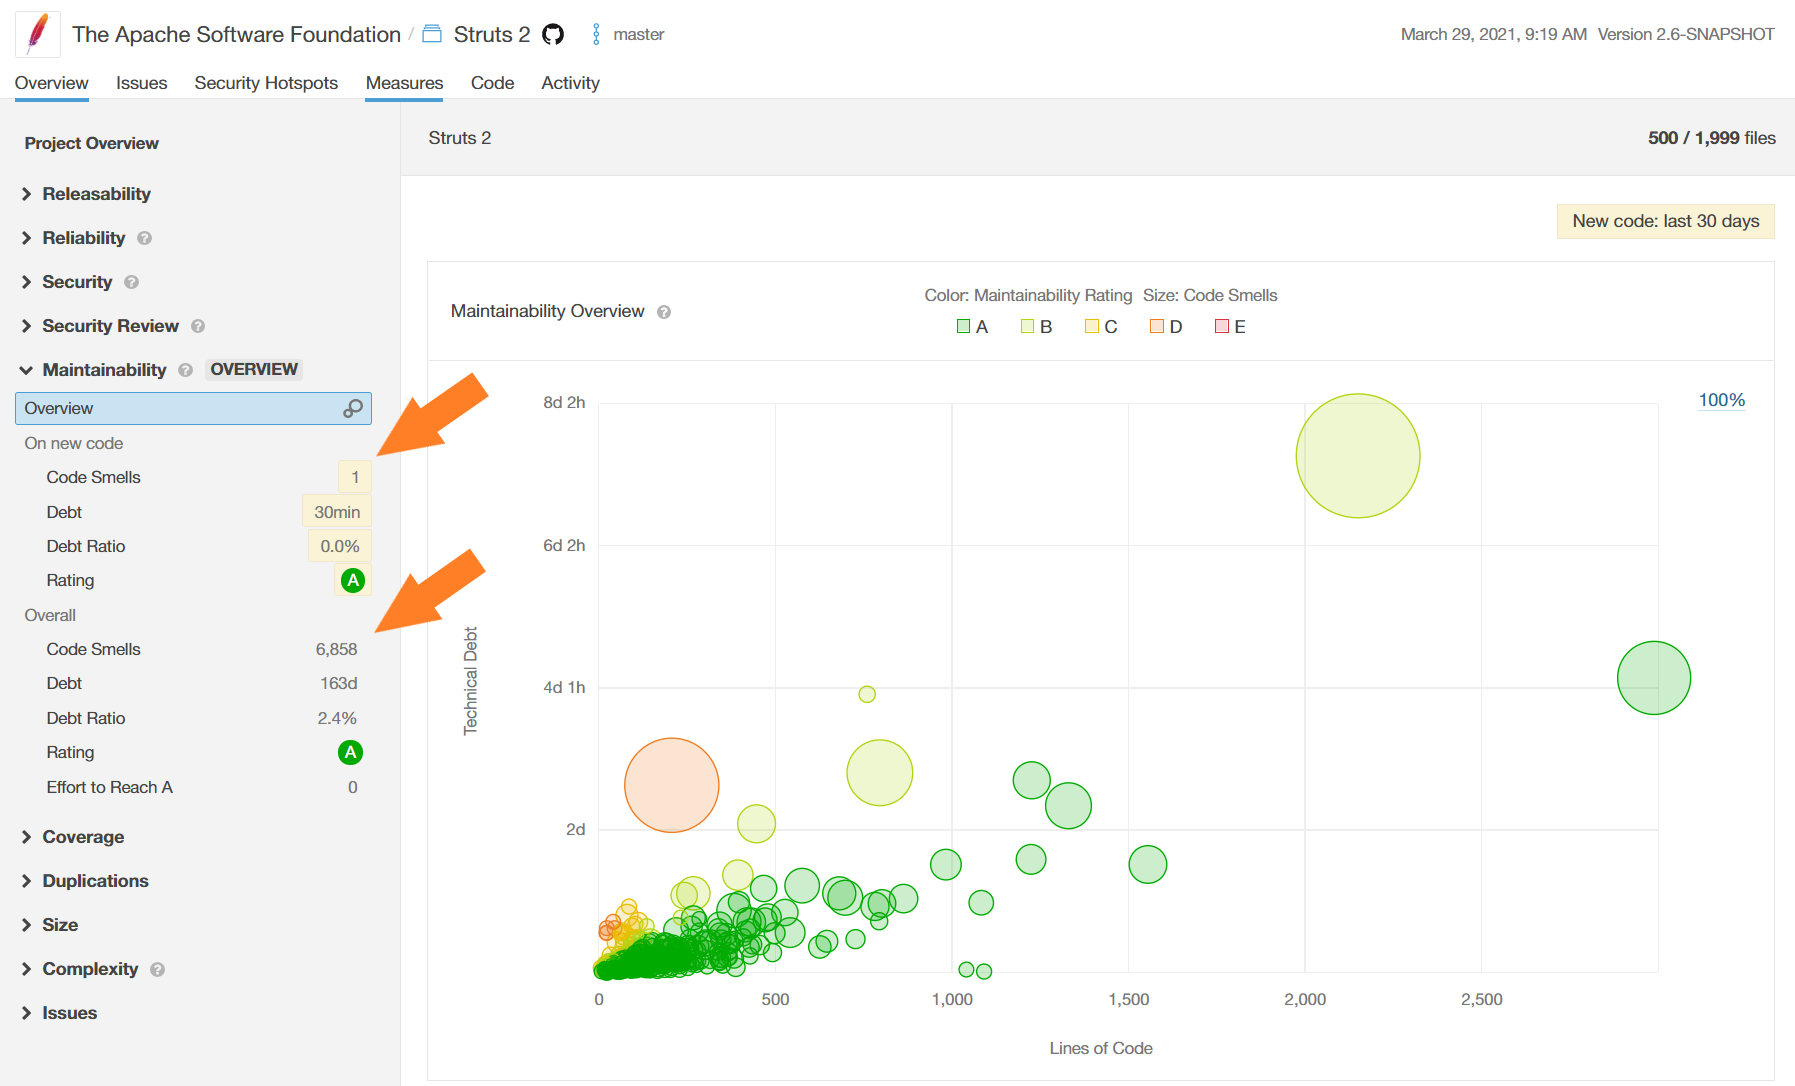Screen dimensions: 1795x1086
Task: Expand the Security section
Action: (67, 282)
